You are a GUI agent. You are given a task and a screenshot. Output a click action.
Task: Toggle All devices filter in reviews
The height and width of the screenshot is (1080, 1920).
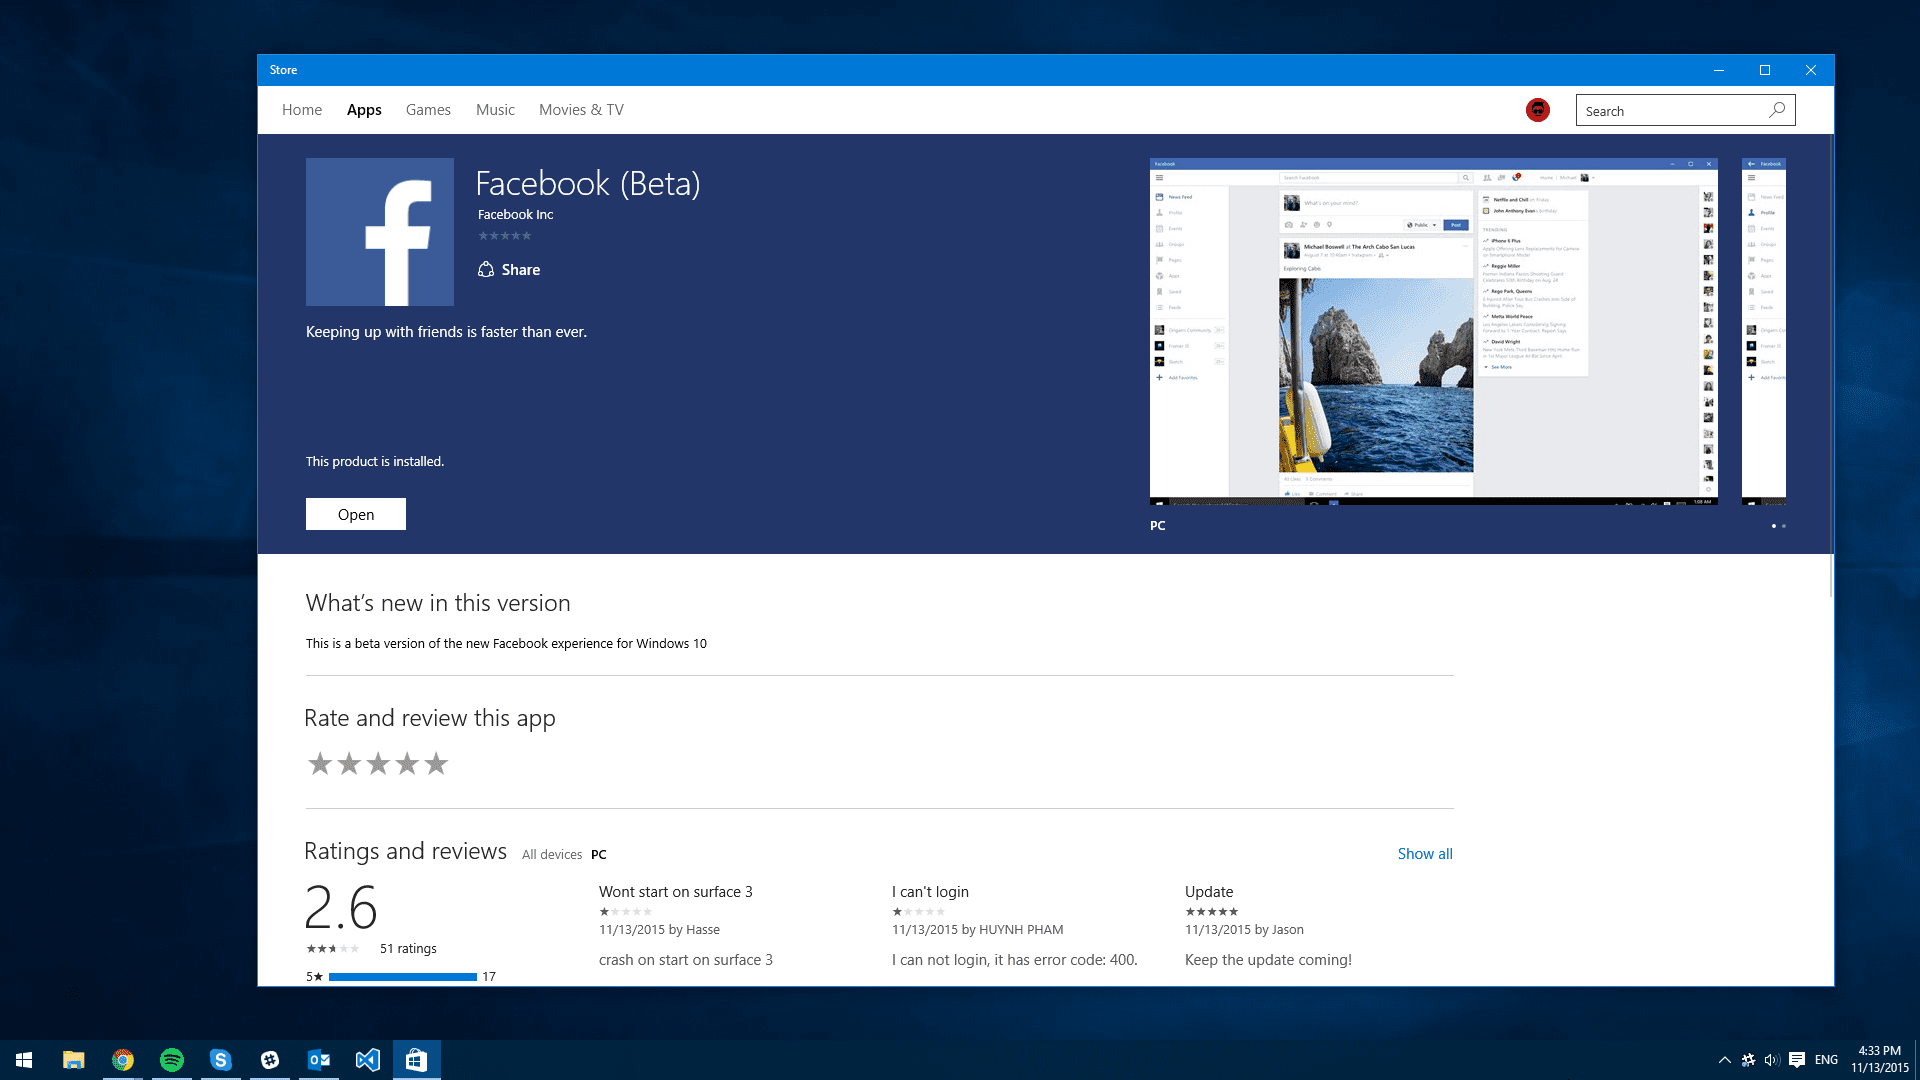click(551, 853)
